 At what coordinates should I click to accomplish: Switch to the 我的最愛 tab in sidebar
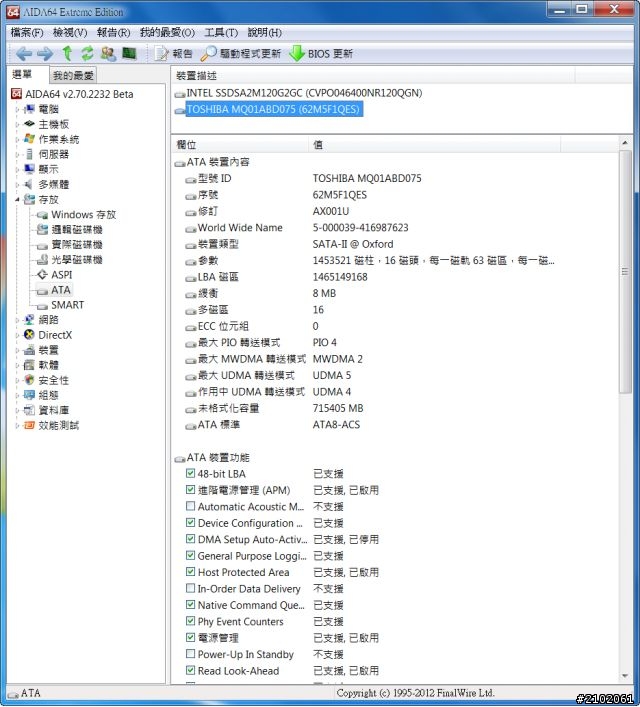(73, 75)
